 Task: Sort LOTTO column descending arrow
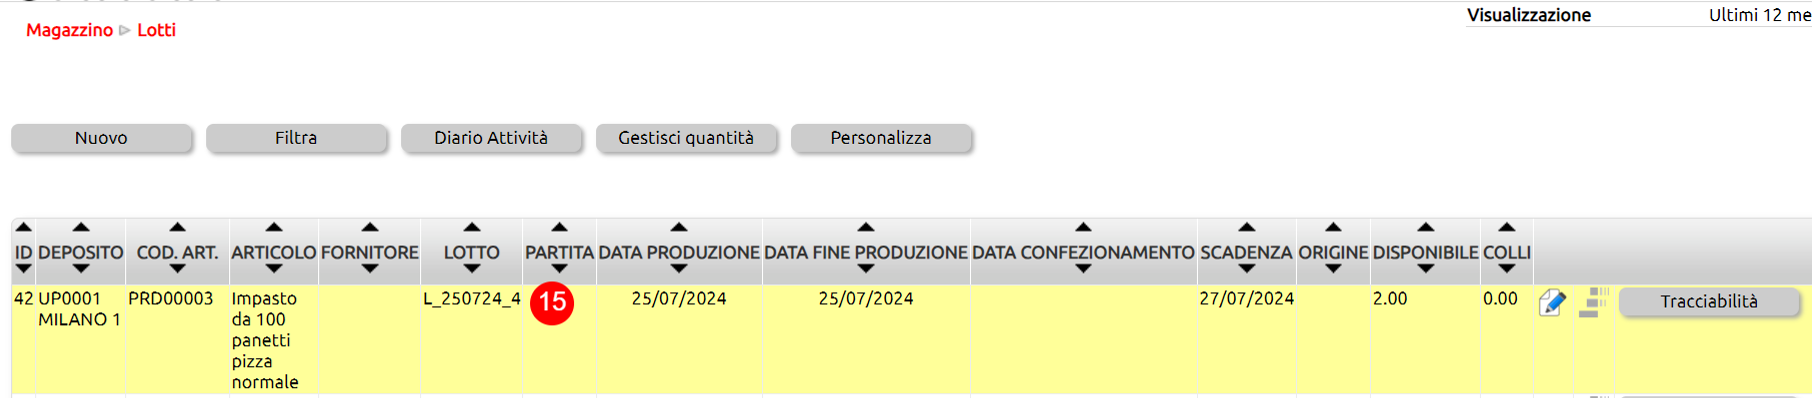point(472,269)
